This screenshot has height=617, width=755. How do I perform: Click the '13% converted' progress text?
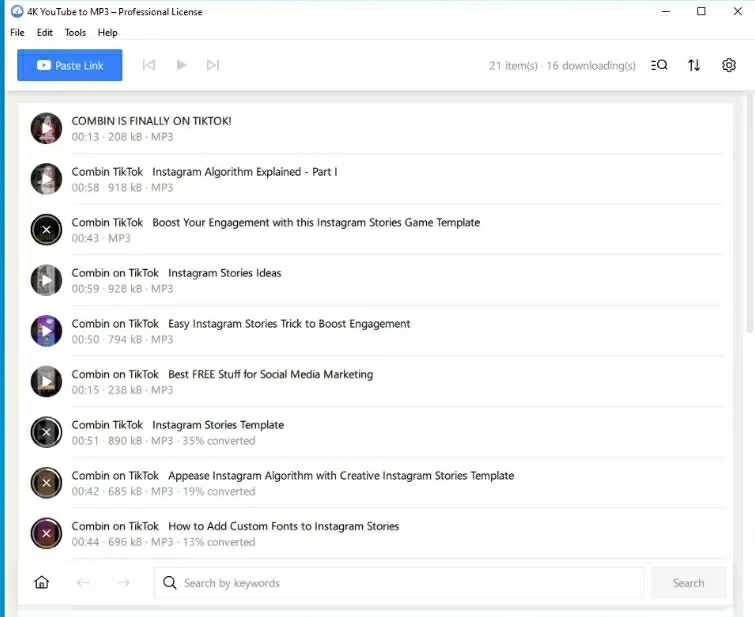(219, 542)
